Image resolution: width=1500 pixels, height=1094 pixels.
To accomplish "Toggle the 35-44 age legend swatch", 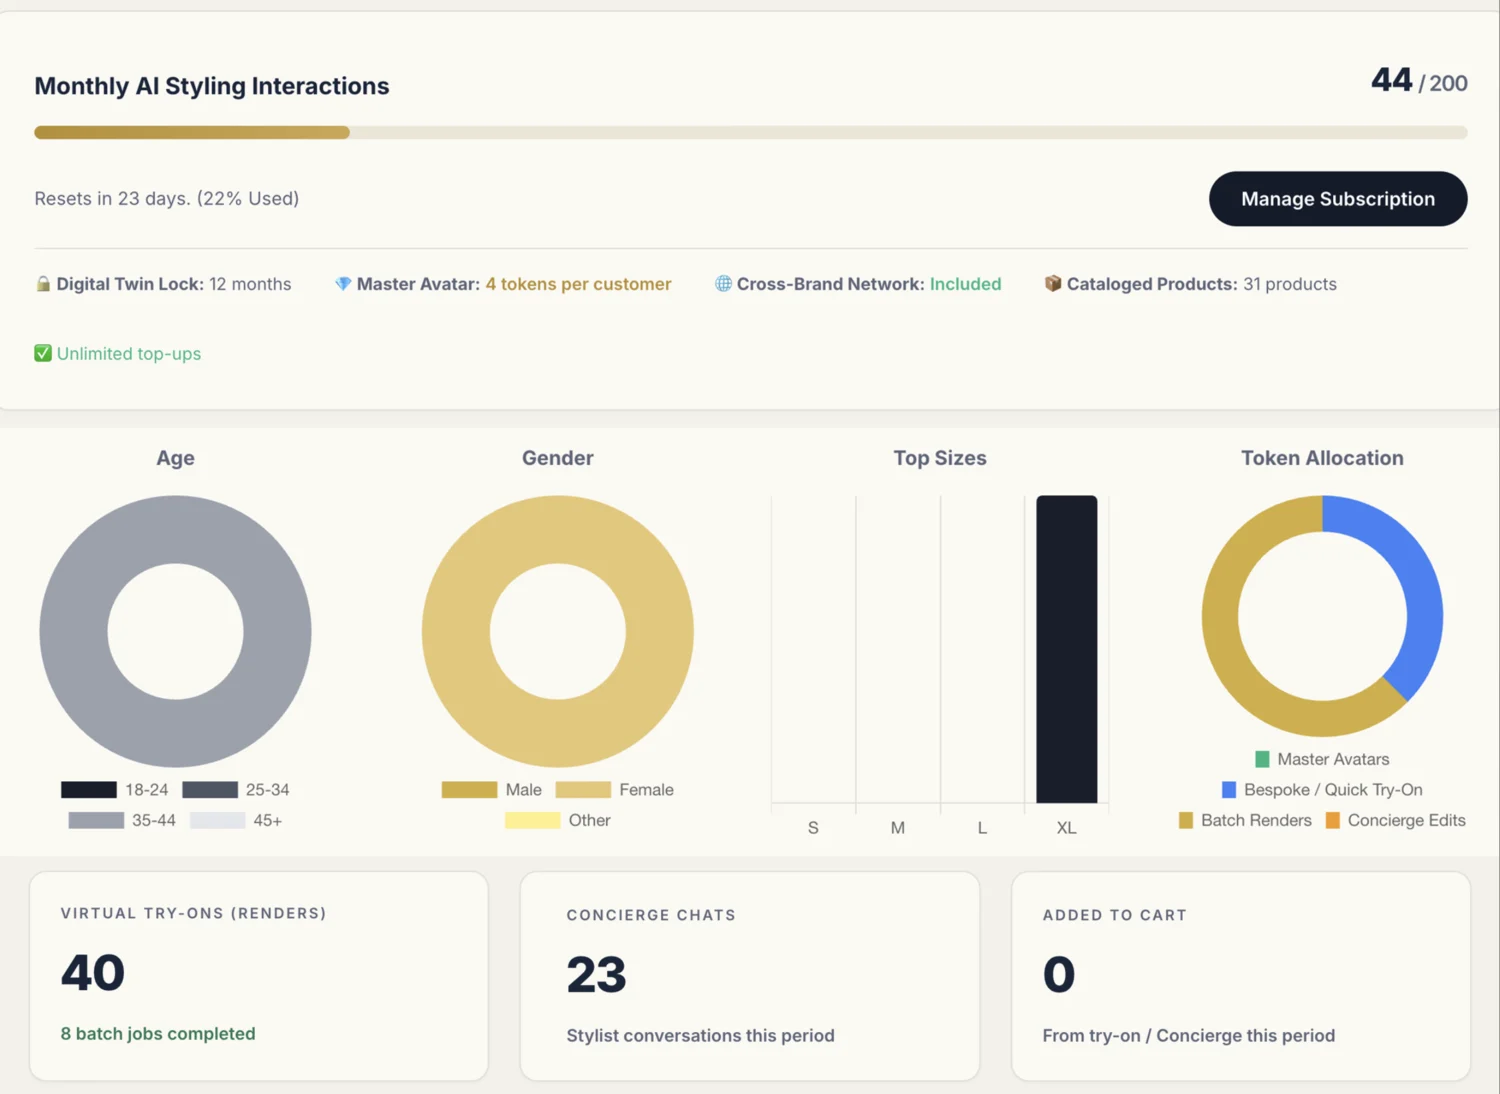I will click(x=96, y=820).
